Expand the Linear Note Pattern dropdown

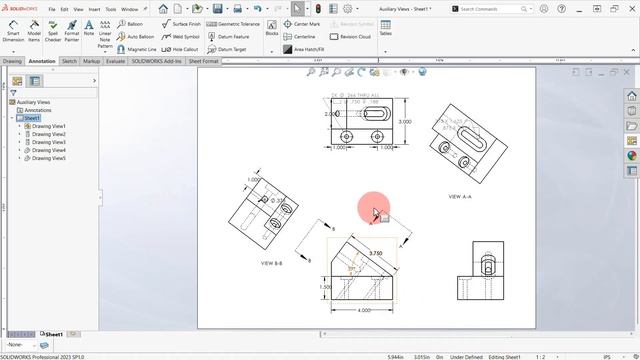click(105, 52)
